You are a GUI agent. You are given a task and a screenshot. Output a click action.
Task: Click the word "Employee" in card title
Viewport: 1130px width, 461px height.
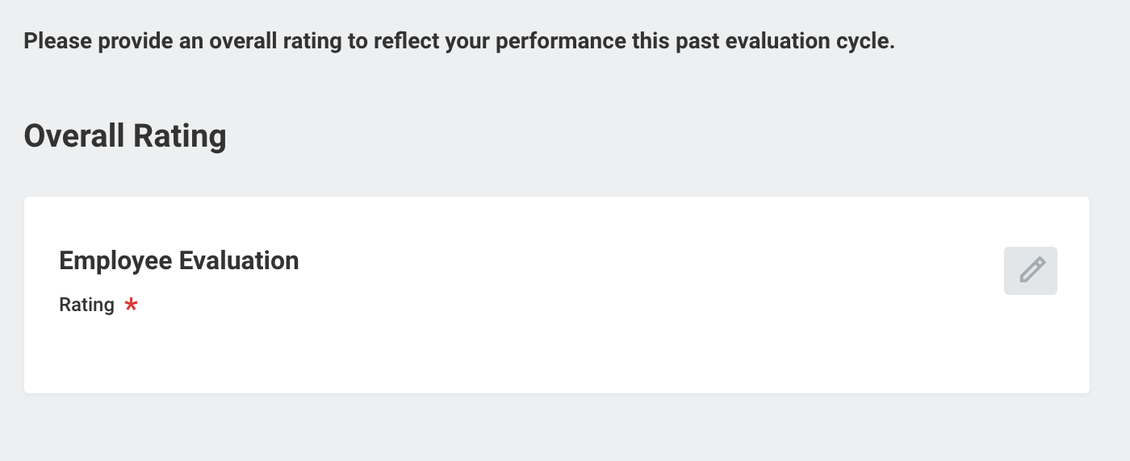pos(115,261)
